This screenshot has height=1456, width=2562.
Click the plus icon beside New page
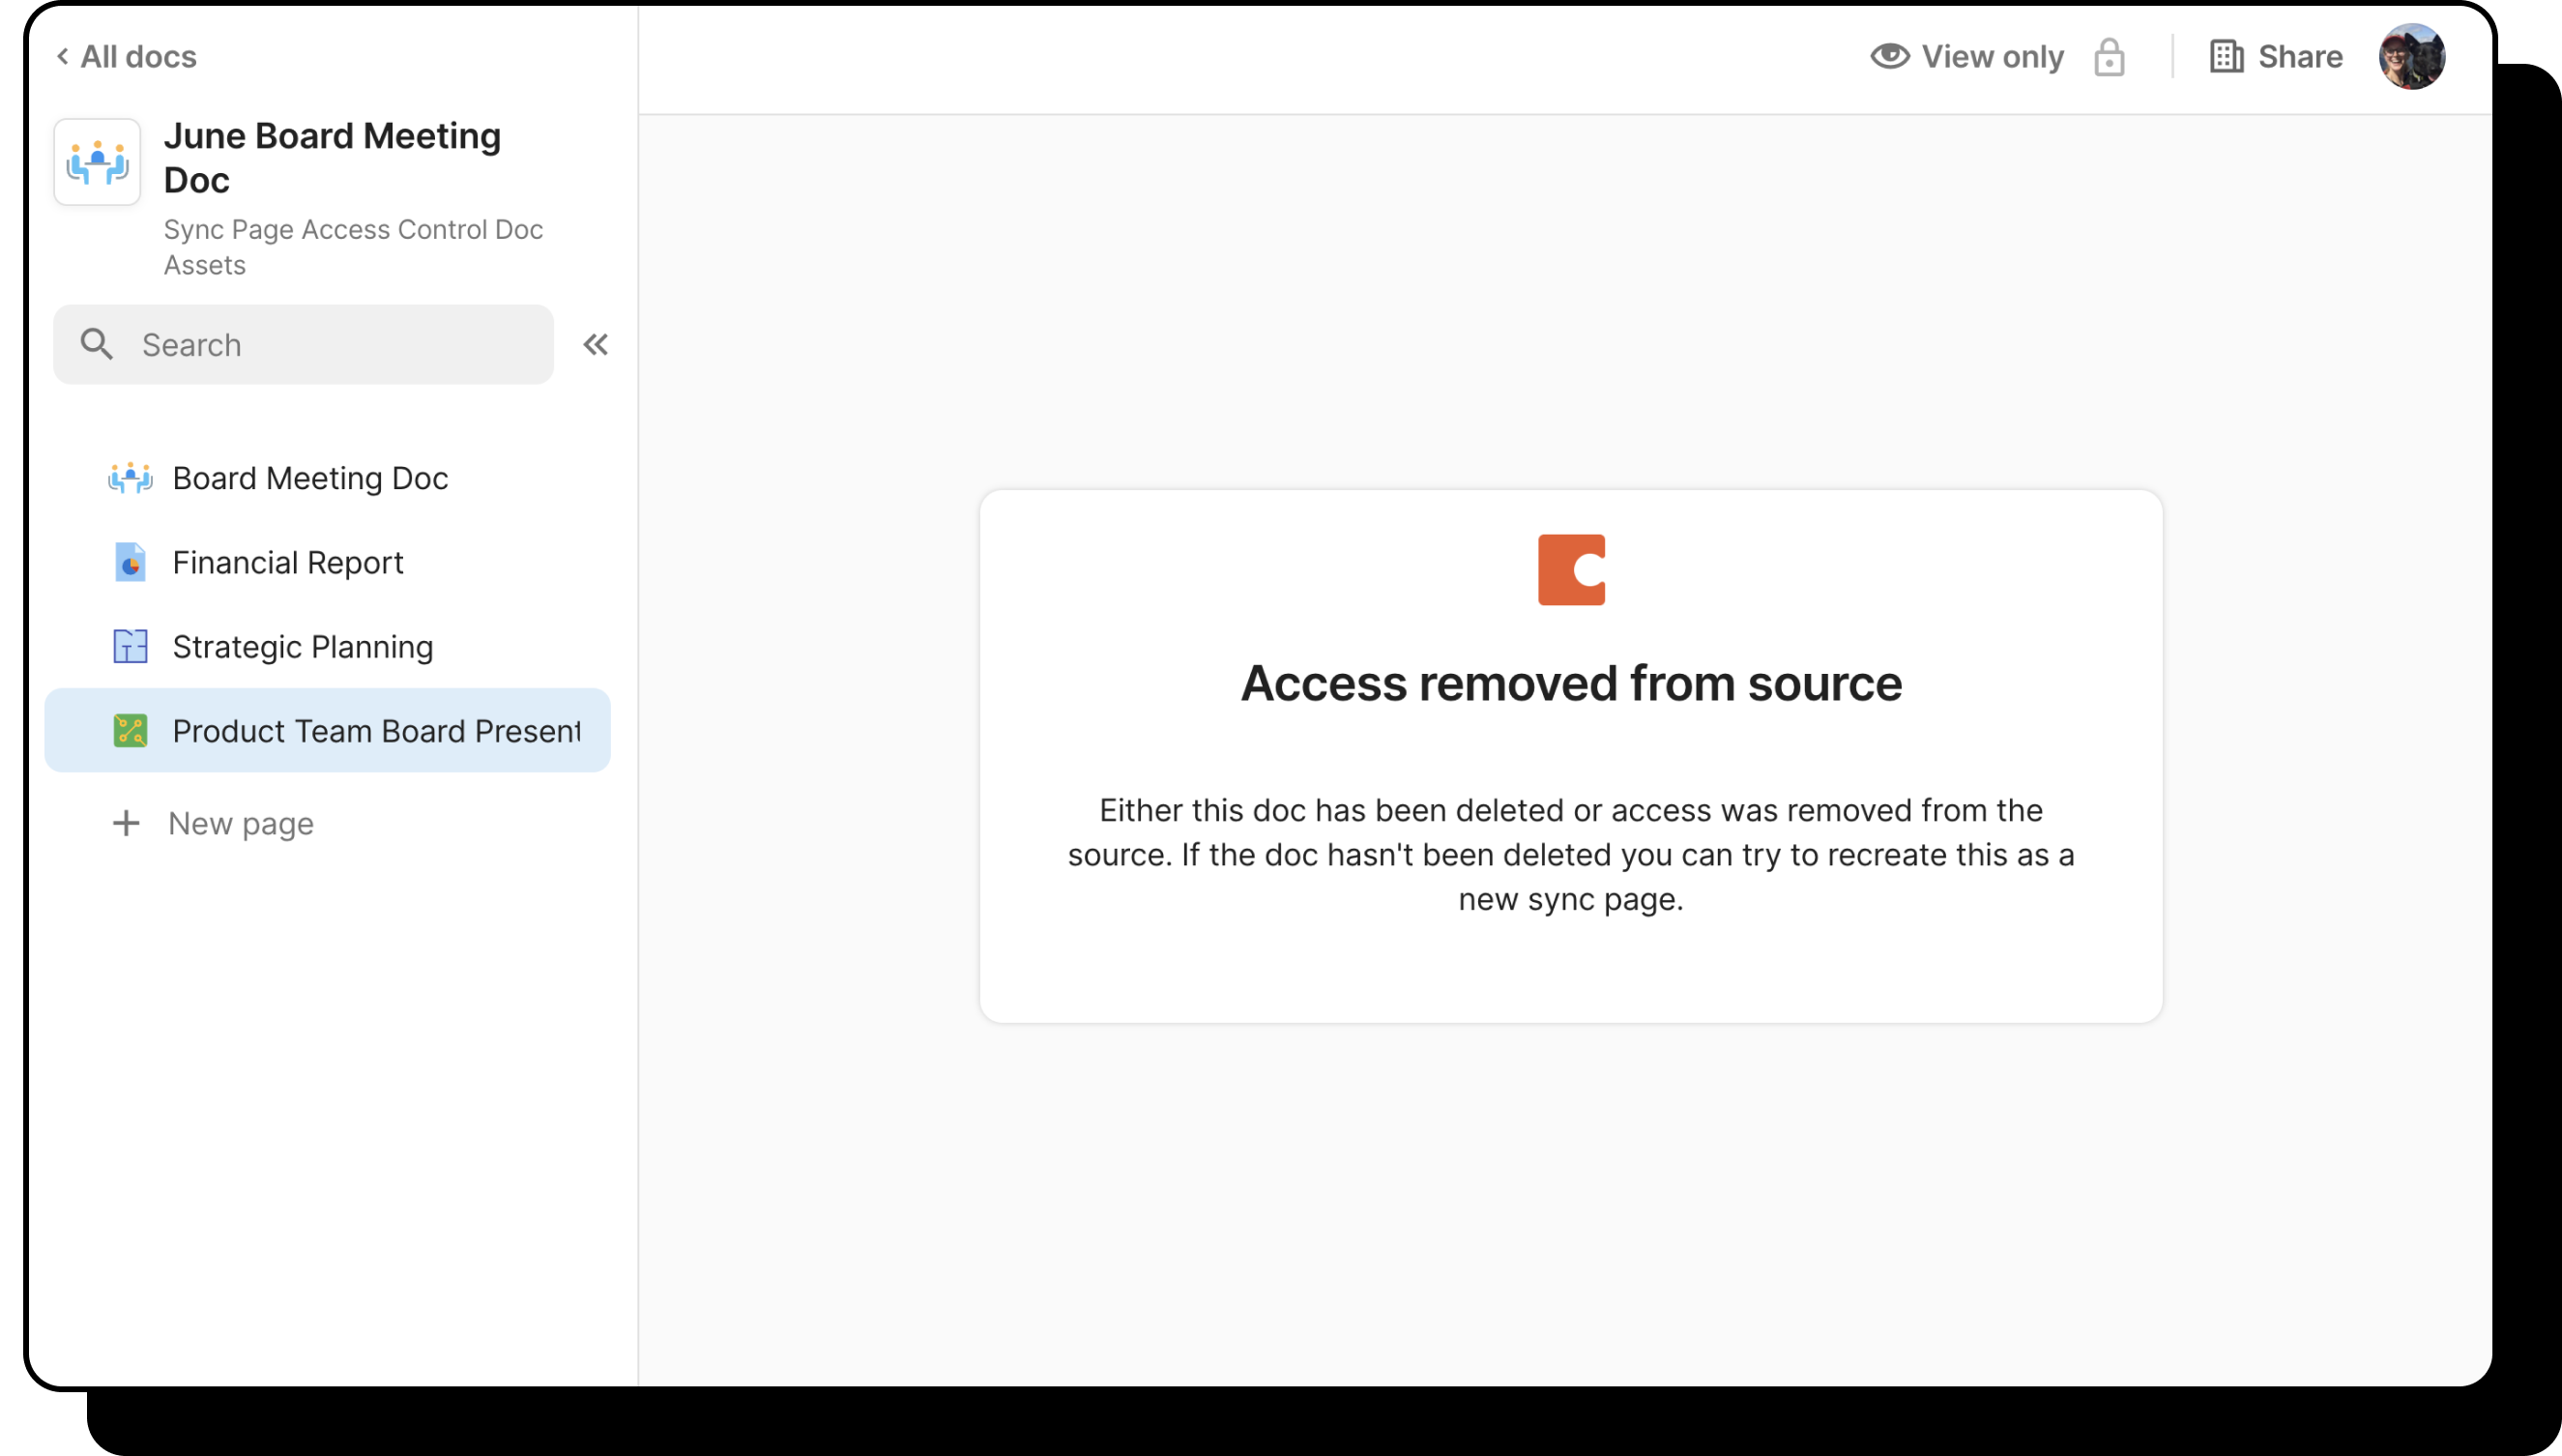[126, 823]
